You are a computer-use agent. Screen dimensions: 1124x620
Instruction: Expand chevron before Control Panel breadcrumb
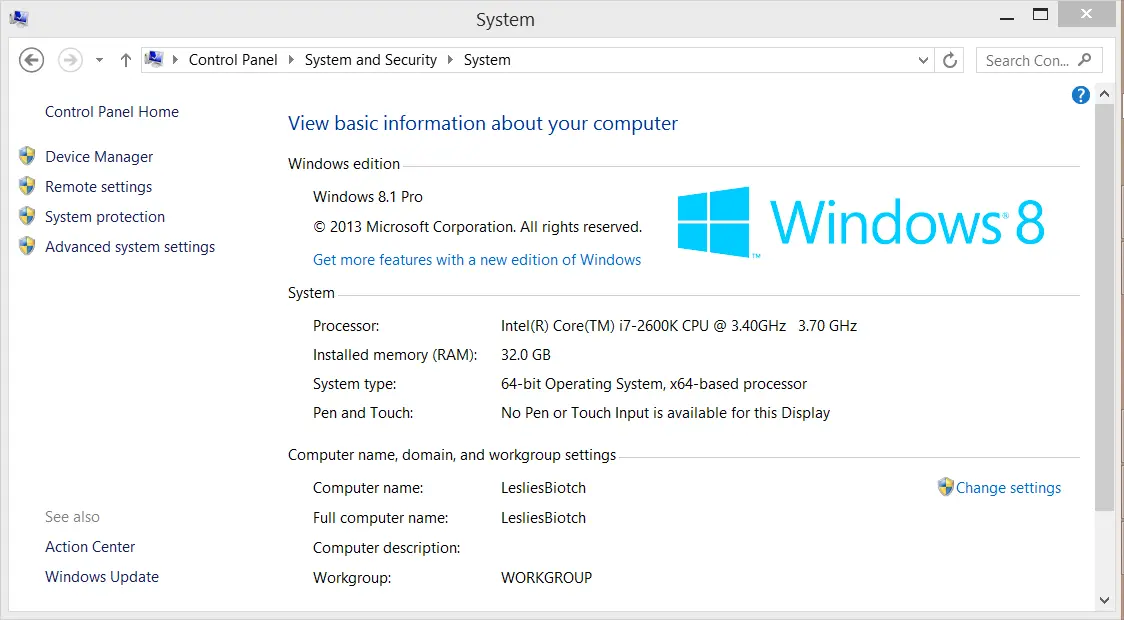tap(176, 59)
